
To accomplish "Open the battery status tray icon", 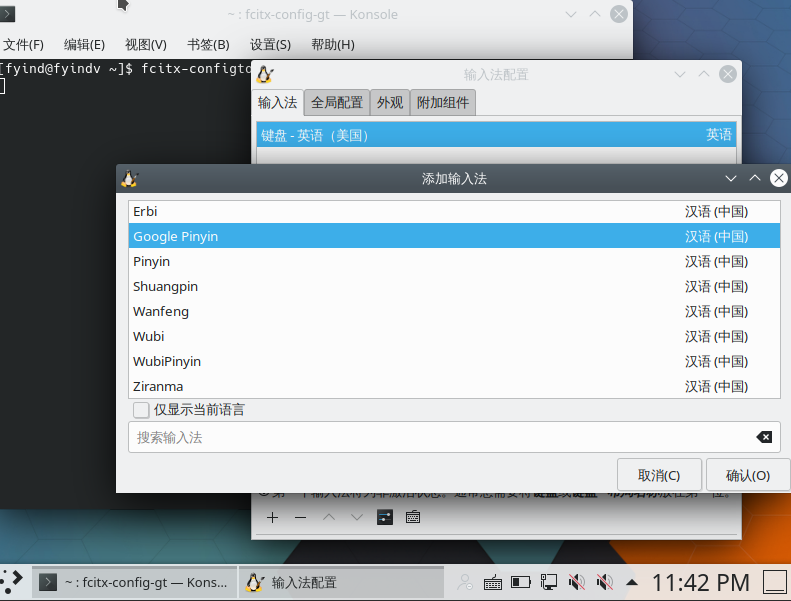I will pos(521,582).
